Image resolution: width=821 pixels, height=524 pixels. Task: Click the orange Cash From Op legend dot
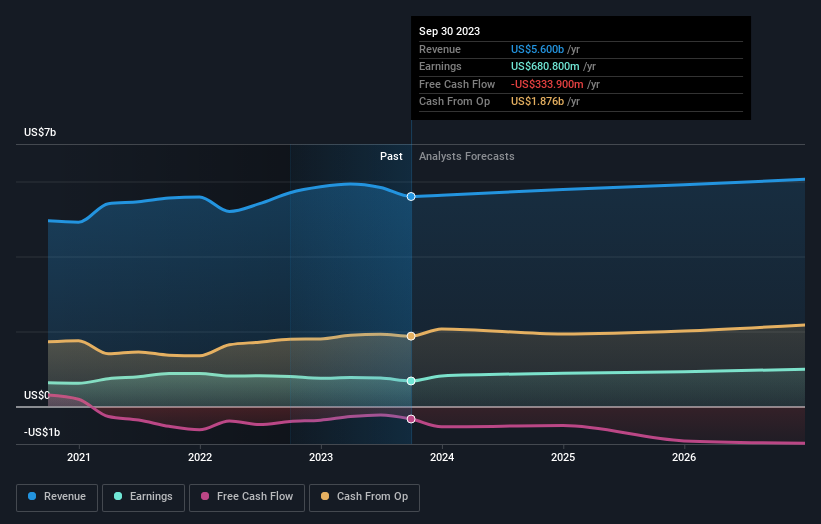click(325, 496)
